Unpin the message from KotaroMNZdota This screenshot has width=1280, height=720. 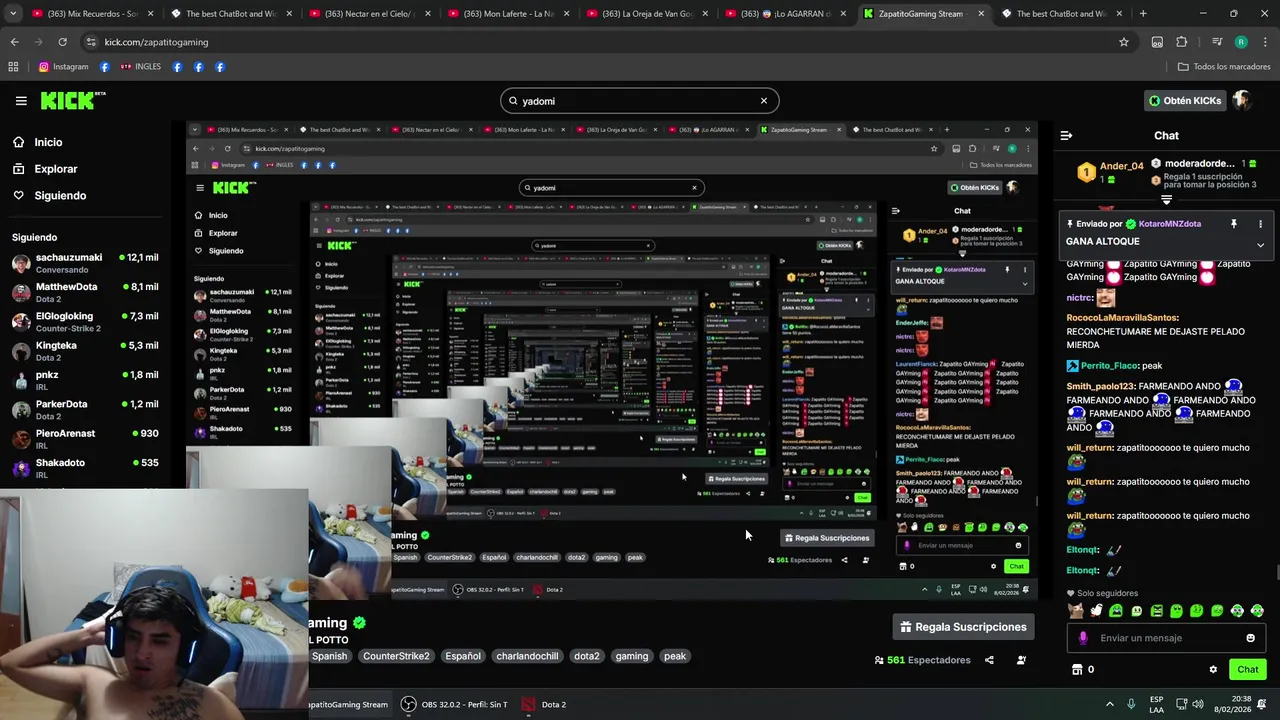pyautogui.click(x=1234, y=224)
